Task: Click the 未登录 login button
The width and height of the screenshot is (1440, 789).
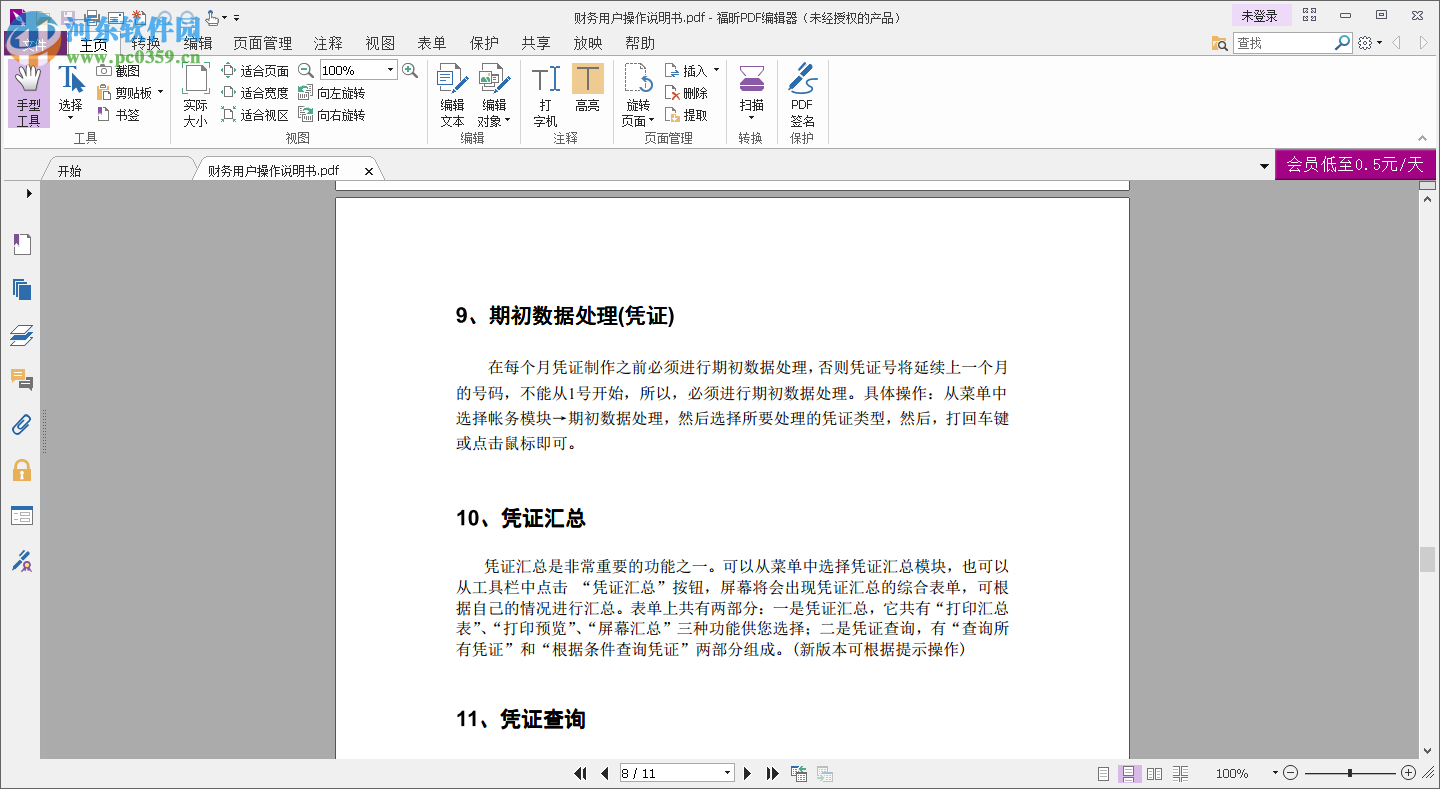Action: [1260, 16]
